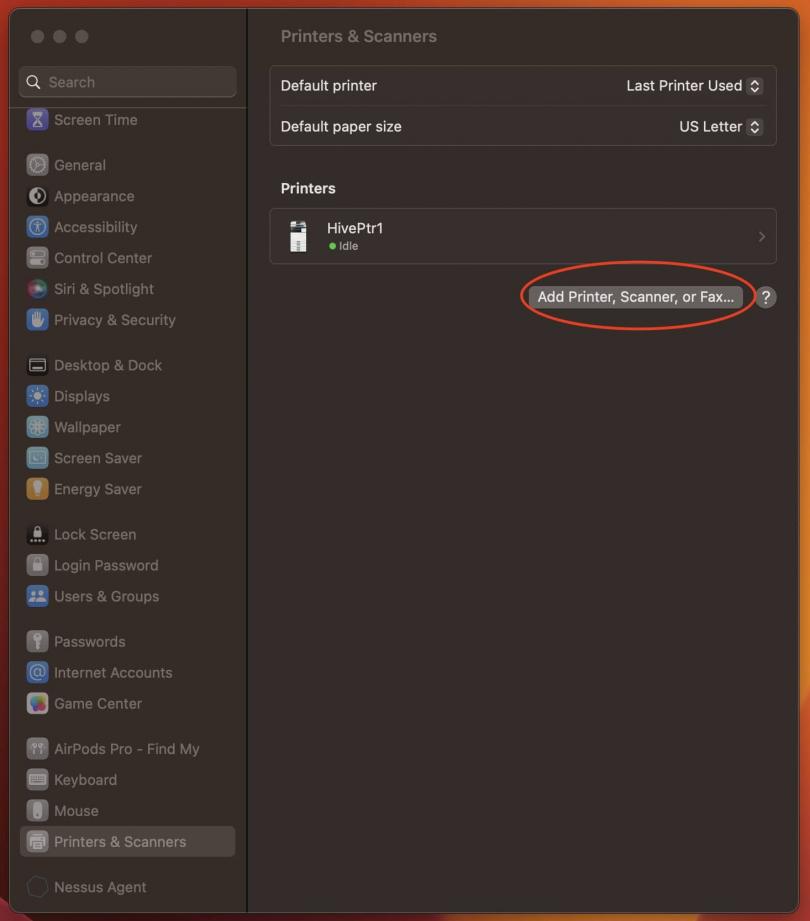Select Screen Time in sidebar
810x921 pixels.
pyautogui.click(x=96, y=120)
